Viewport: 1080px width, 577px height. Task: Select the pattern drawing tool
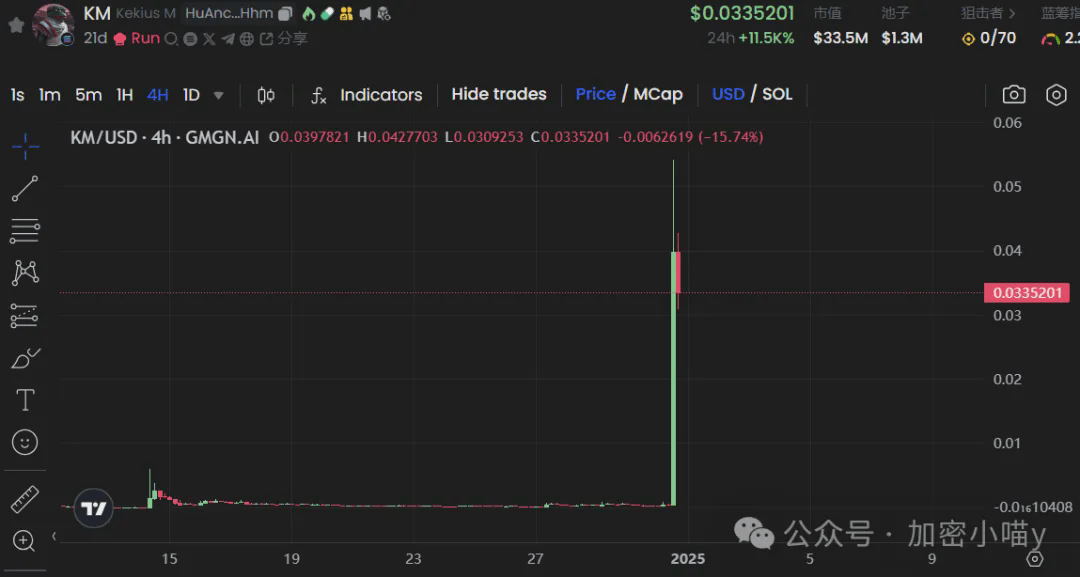coord(25,273)
